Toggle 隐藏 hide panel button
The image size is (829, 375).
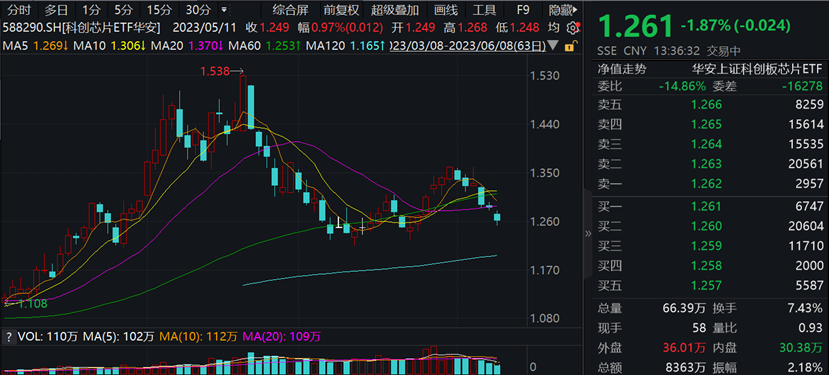(562, 10)
